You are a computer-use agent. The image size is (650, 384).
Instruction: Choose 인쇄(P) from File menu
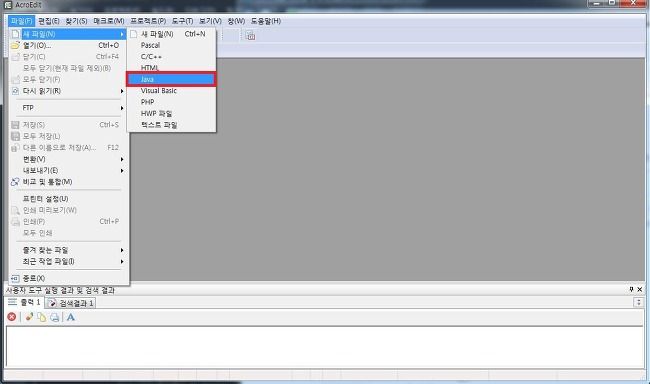coord(68,221)
